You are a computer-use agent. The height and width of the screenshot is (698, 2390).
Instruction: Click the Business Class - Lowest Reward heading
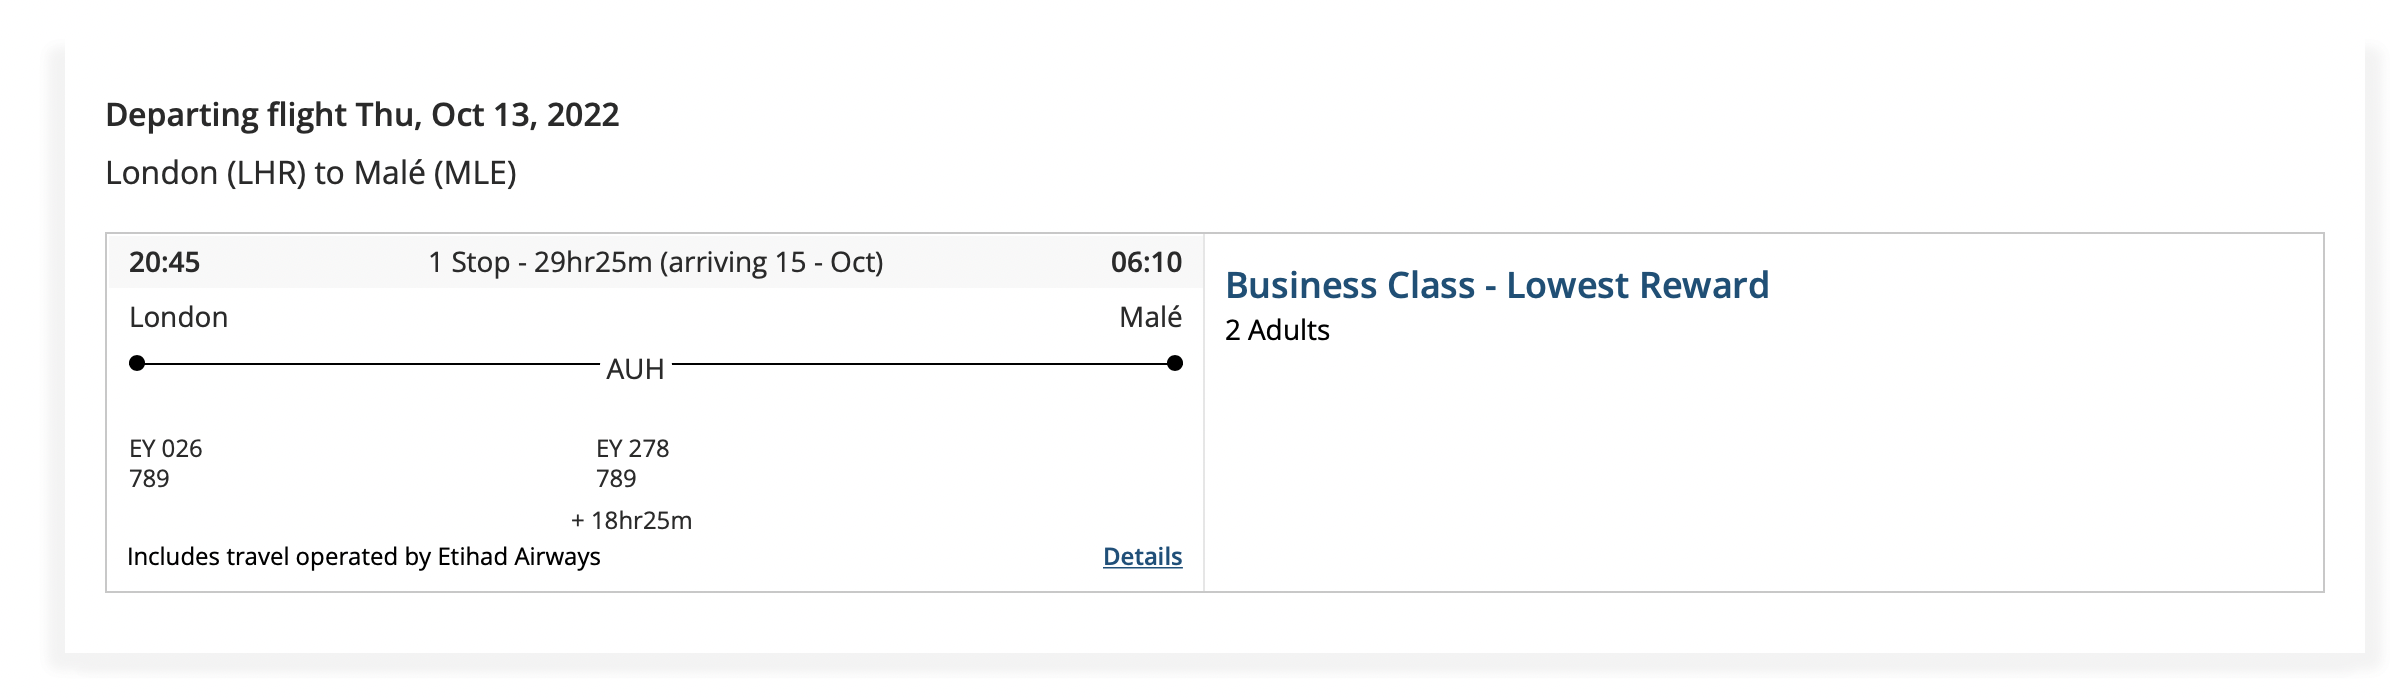[x=1496, y=285]
